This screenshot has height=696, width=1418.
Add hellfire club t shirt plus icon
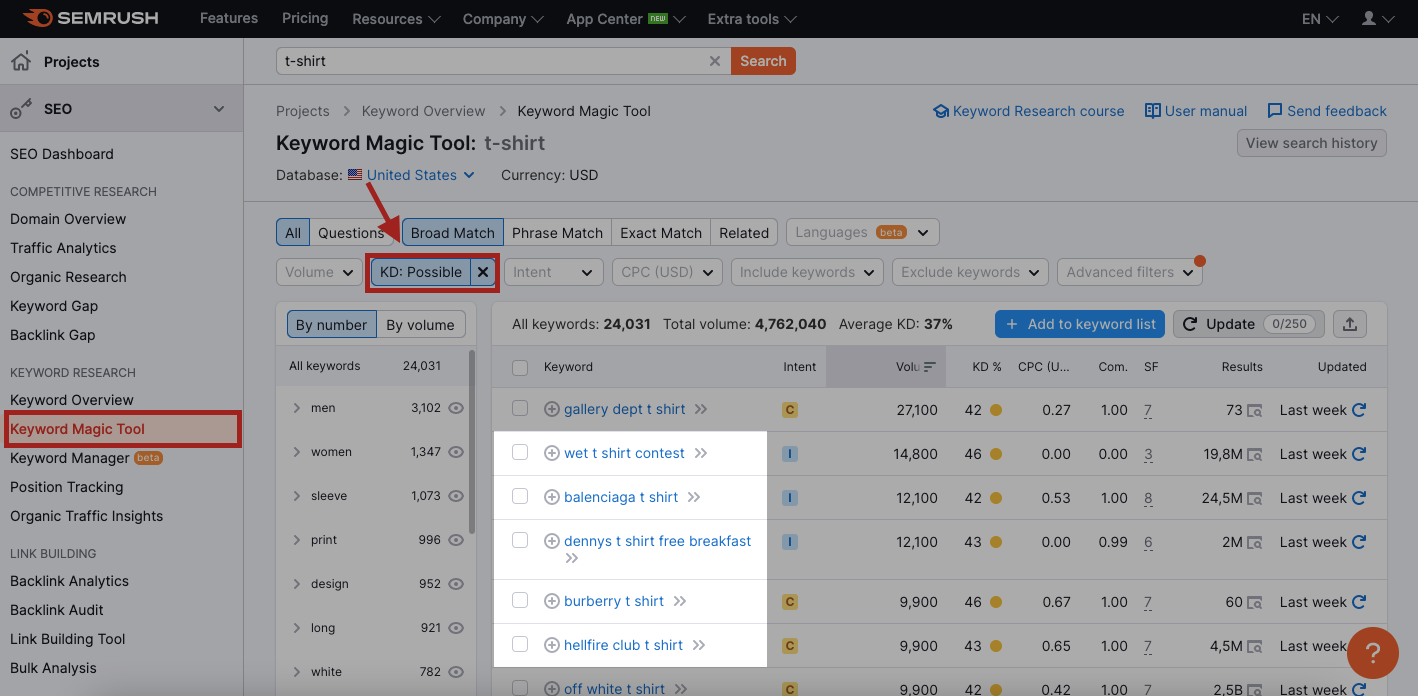551,645
